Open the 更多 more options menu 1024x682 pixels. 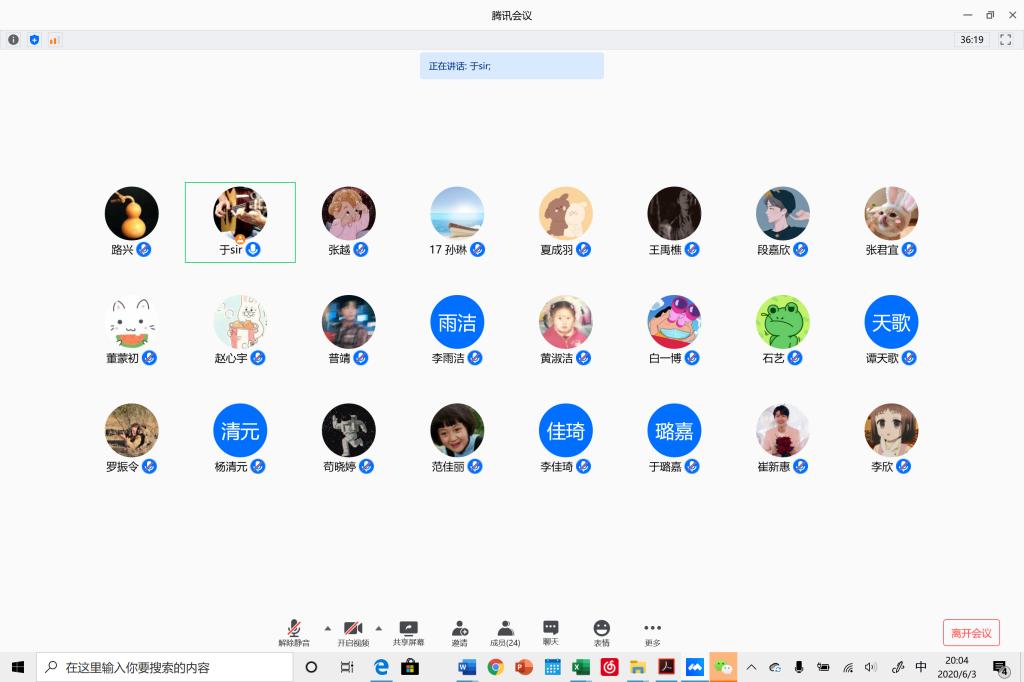click(652, 632)
